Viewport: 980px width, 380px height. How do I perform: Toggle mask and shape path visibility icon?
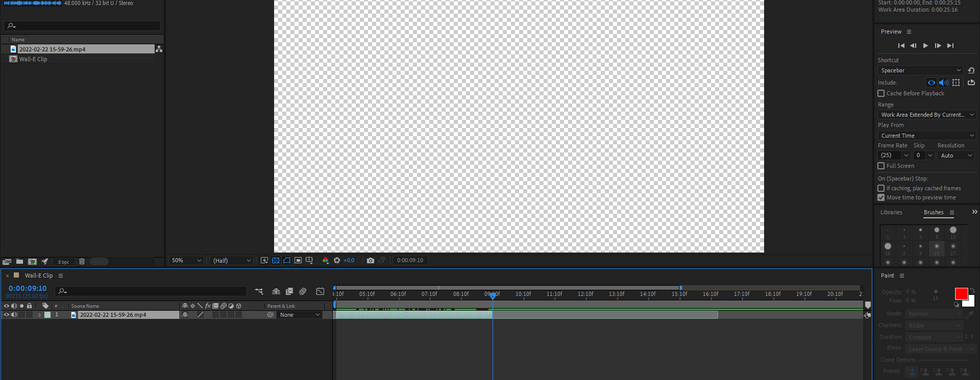coord(287,261)
